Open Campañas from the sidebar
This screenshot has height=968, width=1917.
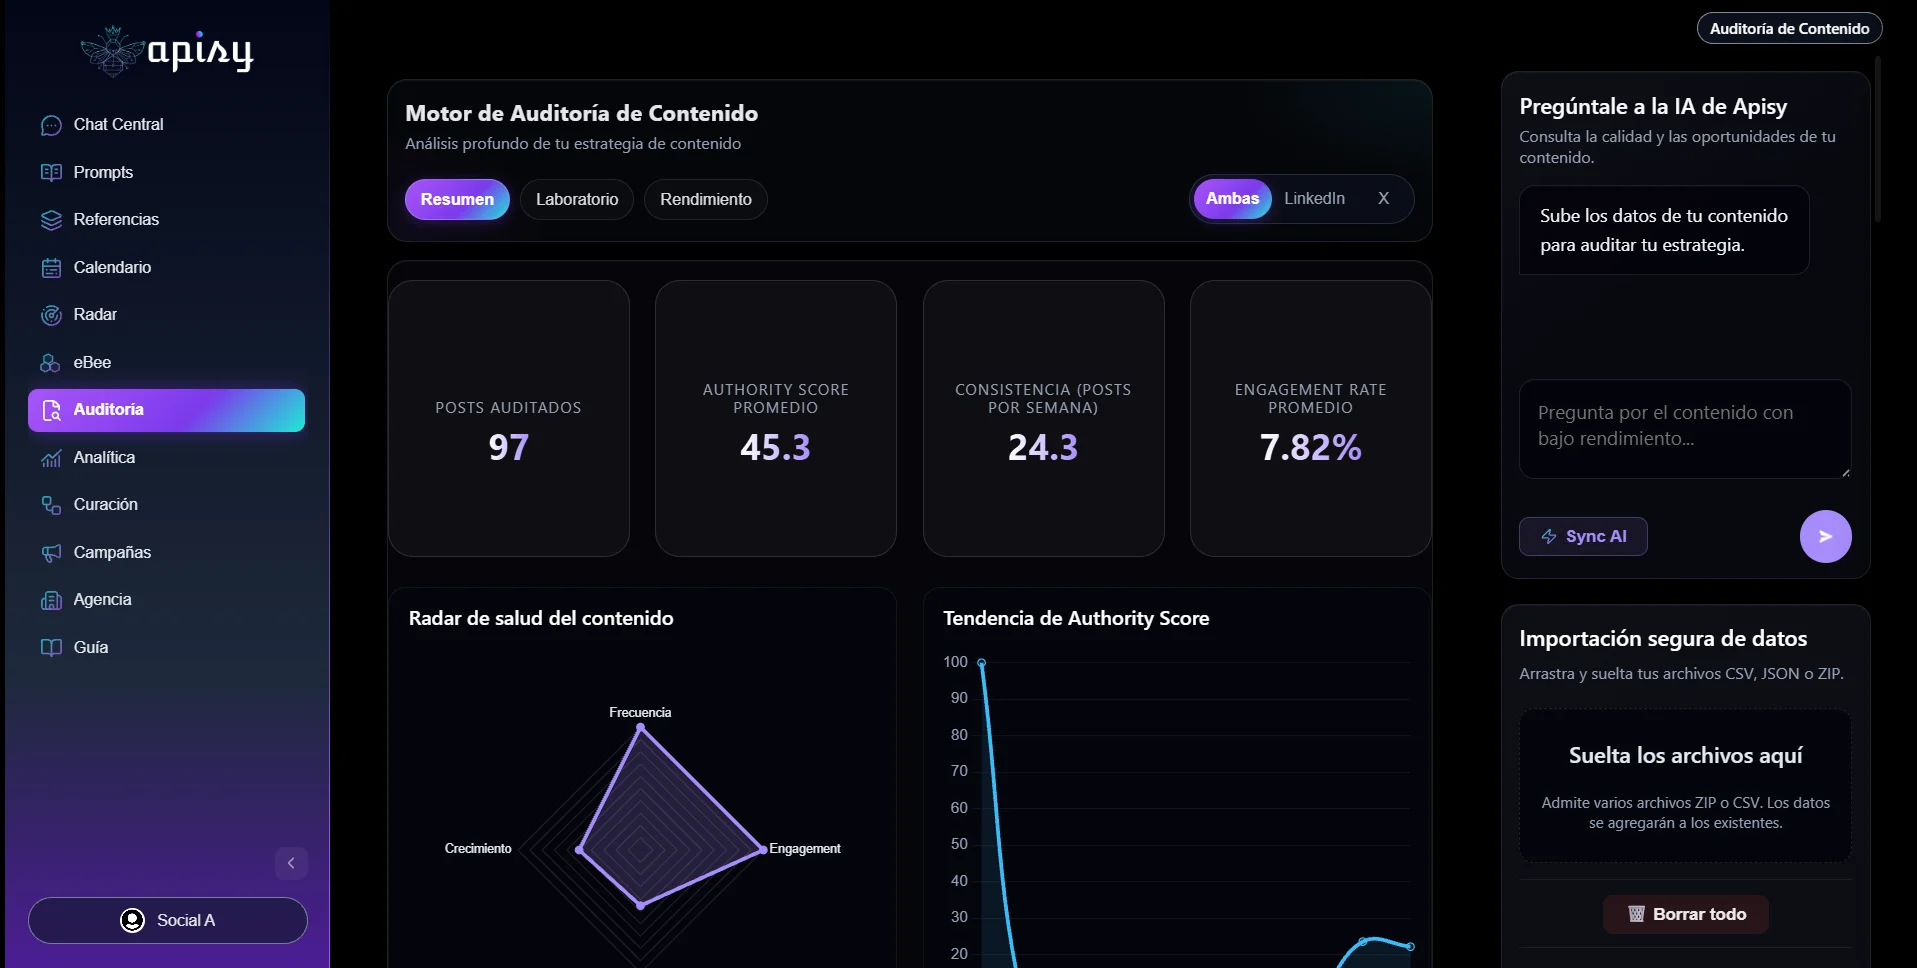(166, 553)
